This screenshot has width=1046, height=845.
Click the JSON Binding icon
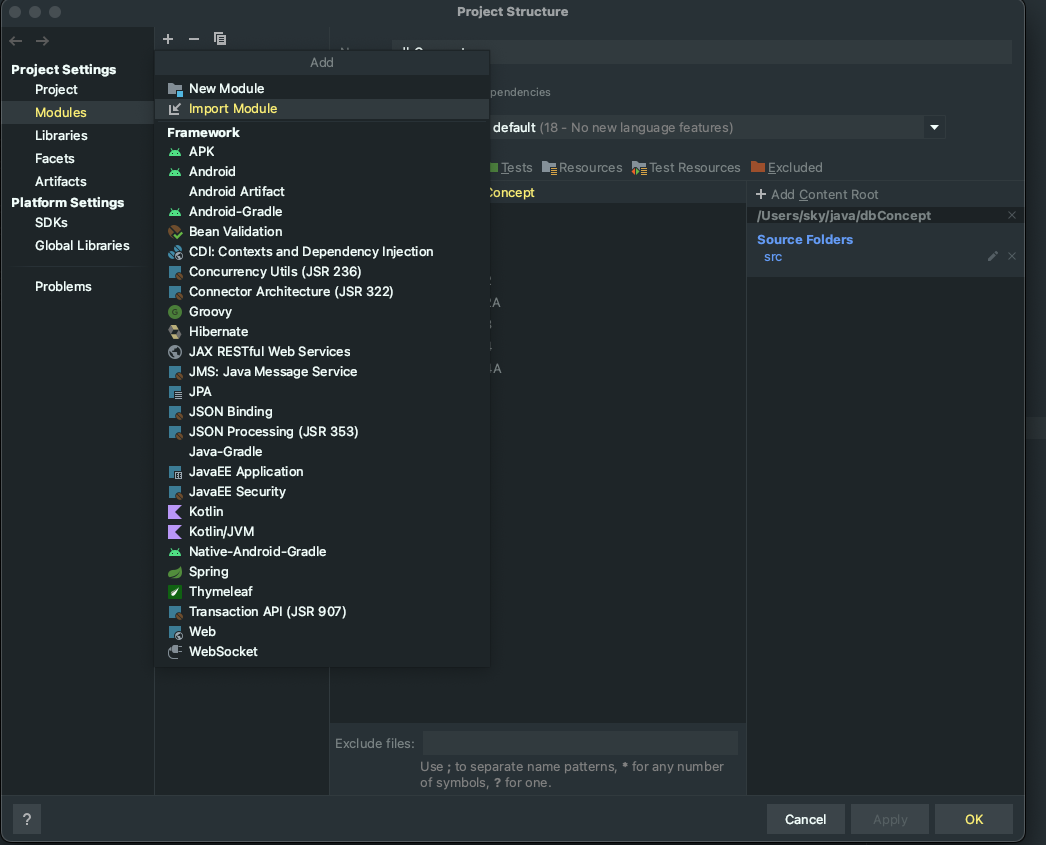175,411
